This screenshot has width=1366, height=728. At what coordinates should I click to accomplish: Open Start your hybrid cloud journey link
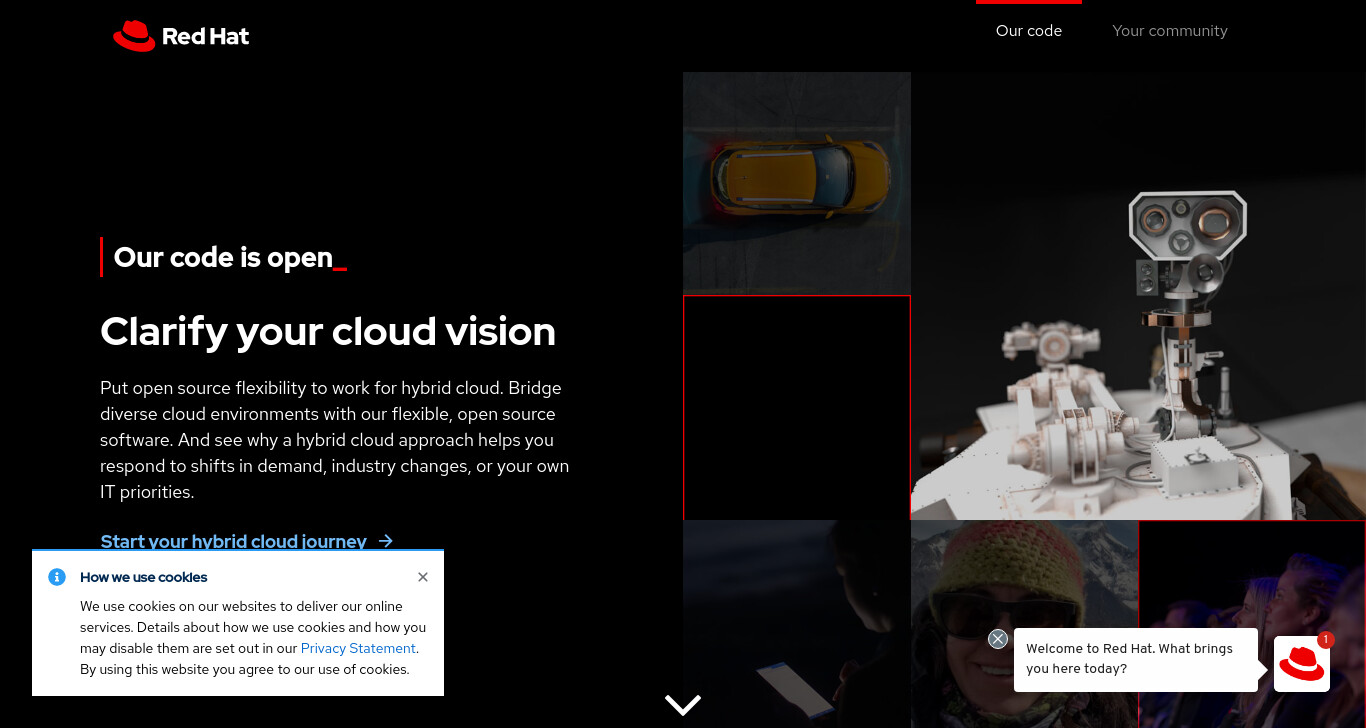(247, 541)
